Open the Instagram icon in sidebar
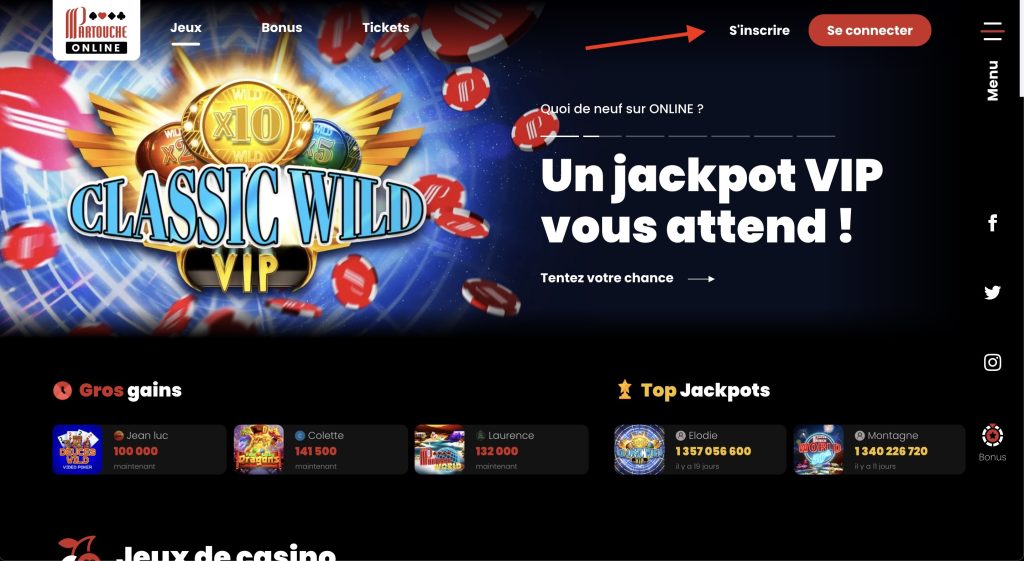The height and width of the screenshot is (561, 1024). 992,362
